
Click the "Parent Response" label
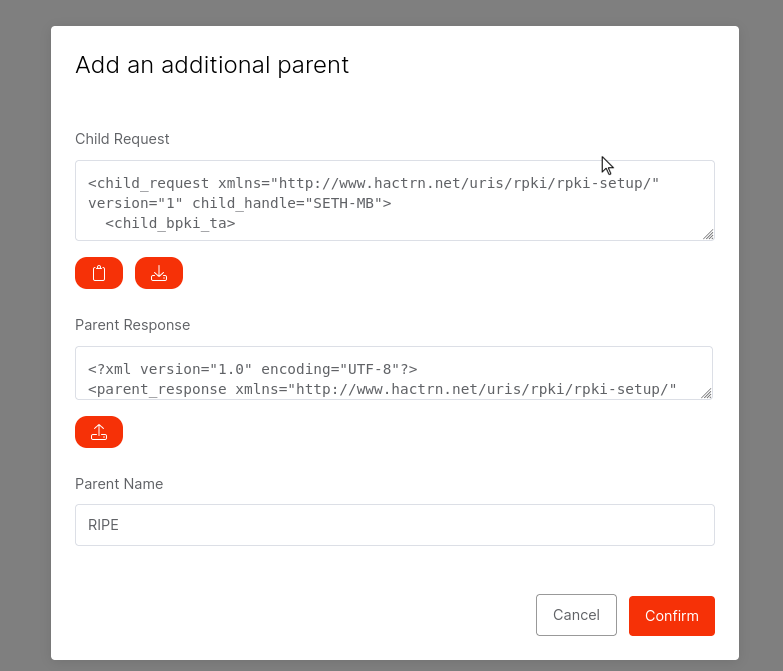[x=132, y=325]
